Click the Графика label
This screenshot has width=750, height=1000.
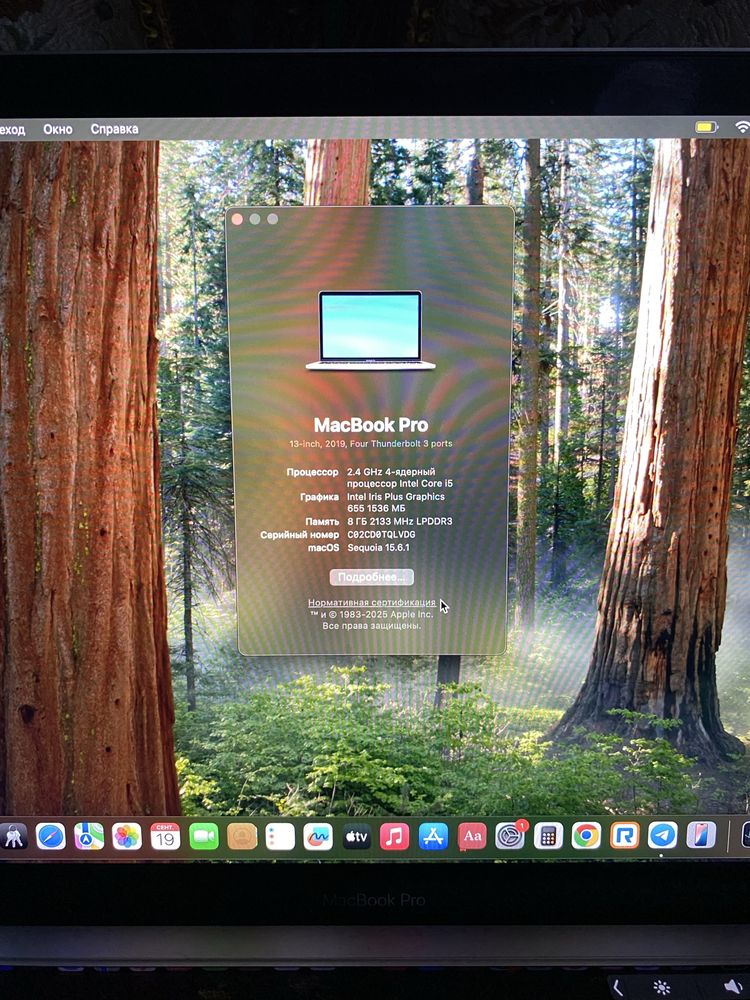[320, 497]
